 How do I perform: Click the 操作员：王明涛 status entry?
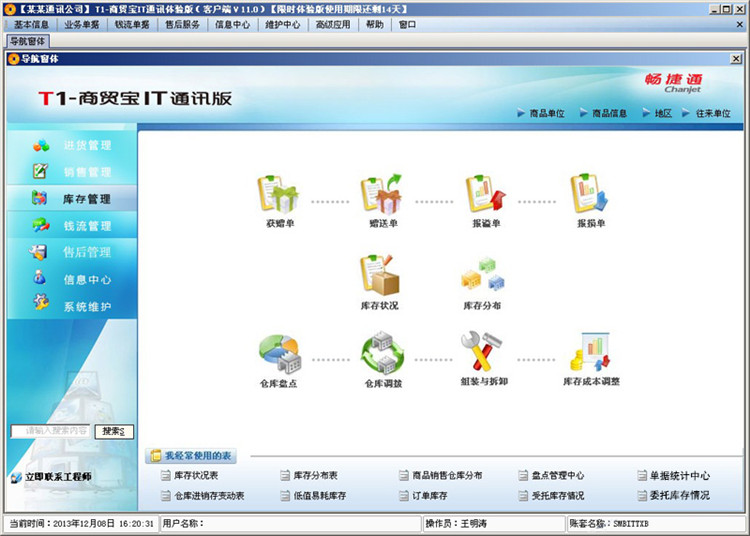tap(494, 524)
